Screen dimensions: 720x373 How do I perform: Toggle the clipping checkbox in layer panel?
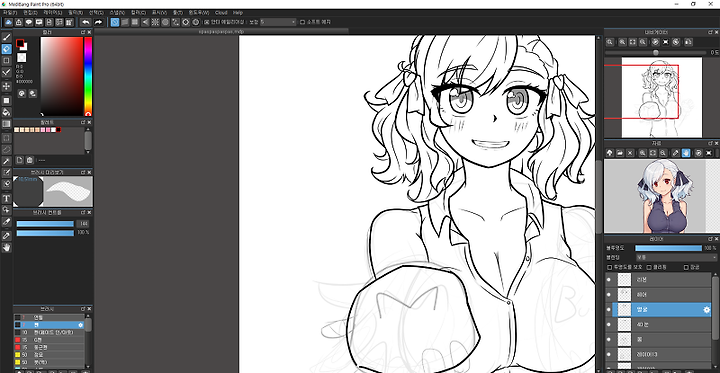click(649, 267)
